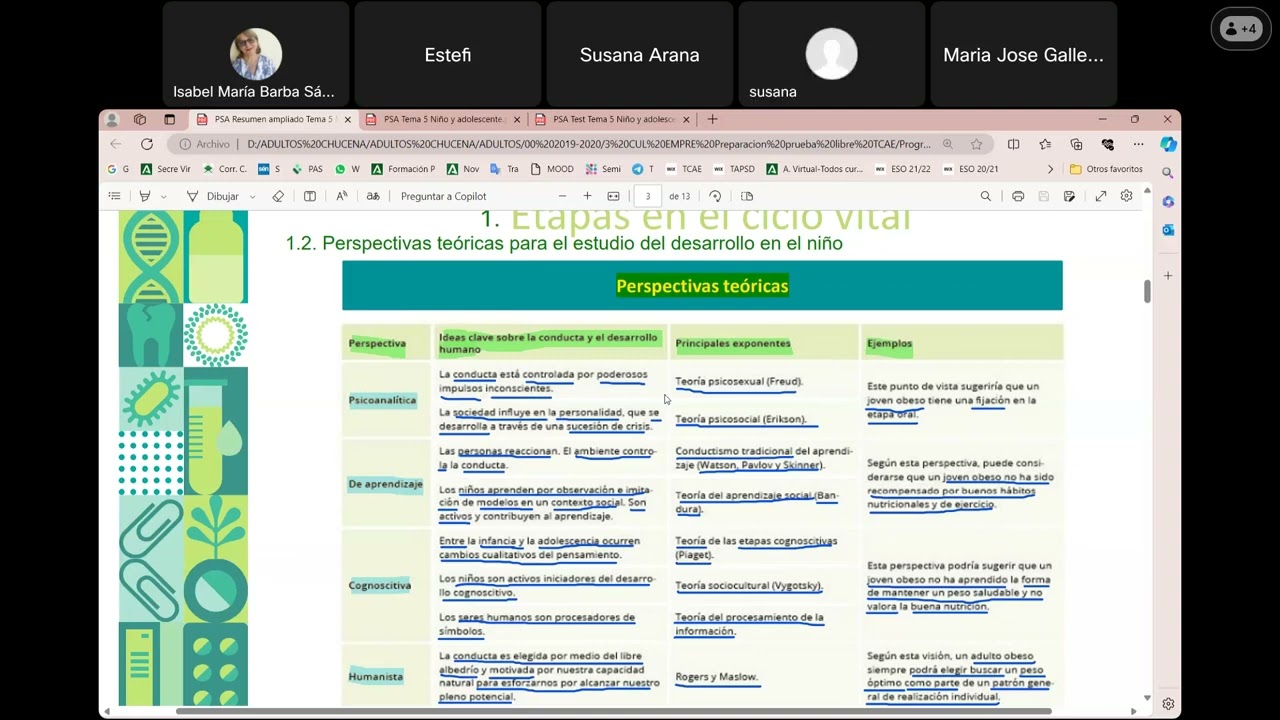
Task: Add this page to favorites star
Action: (976, 144)
